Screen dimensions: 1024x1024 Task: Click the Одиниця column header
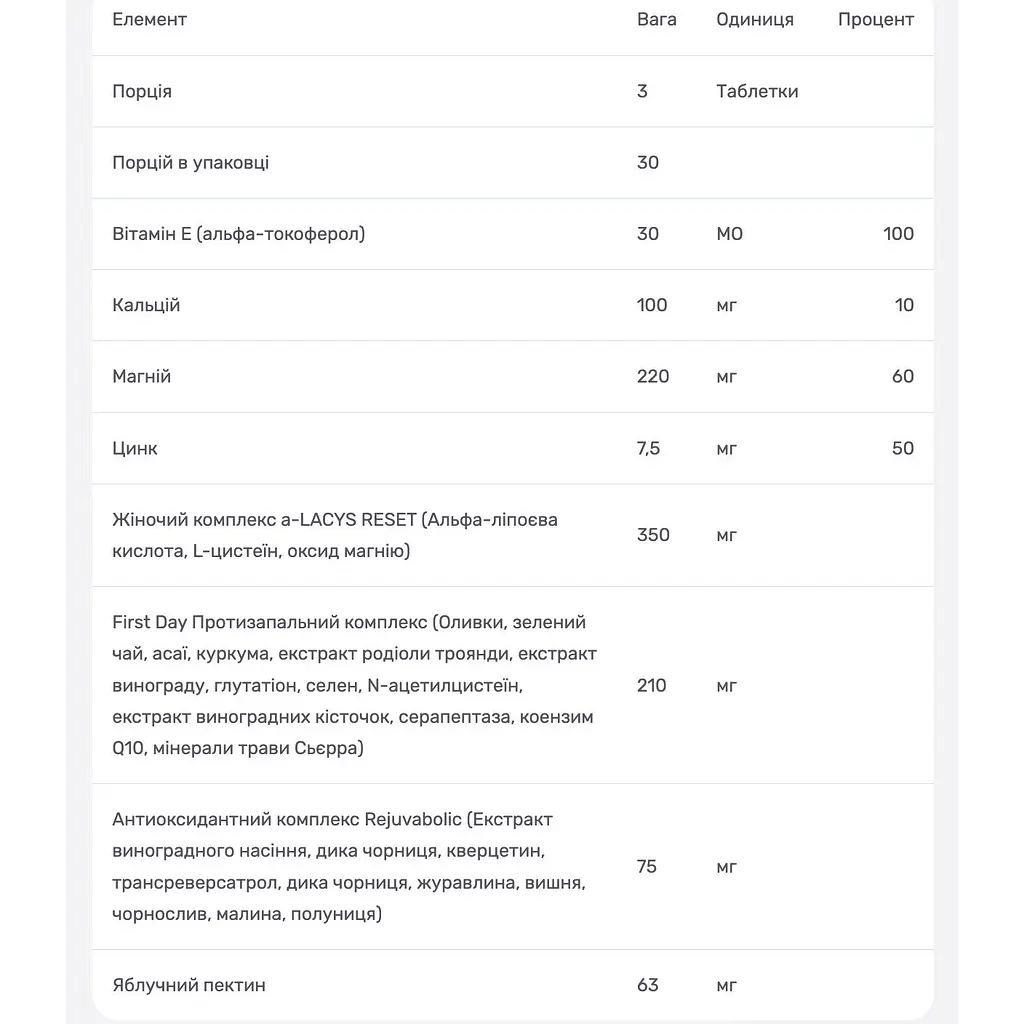755,20
